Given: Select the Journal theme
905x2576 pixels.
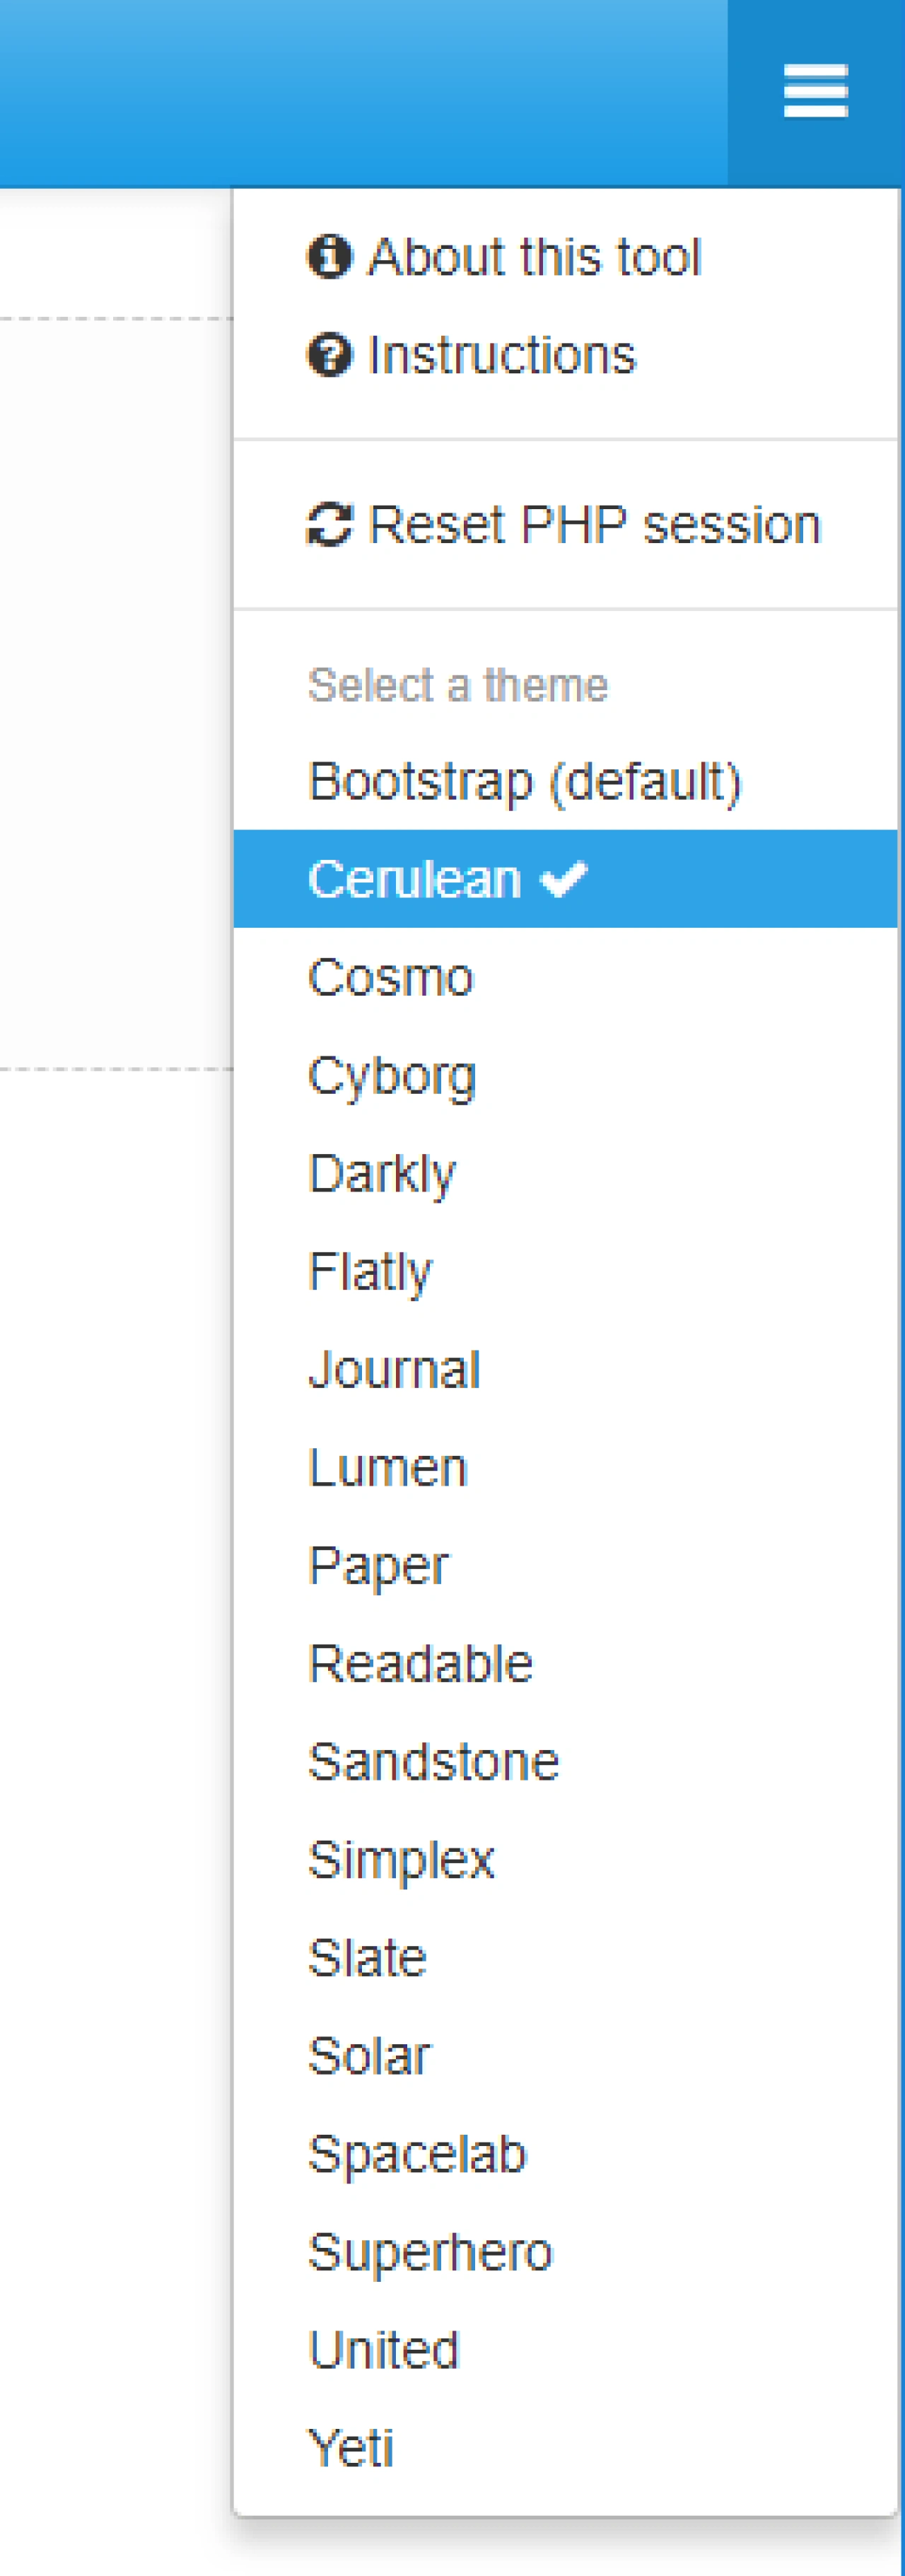Looking at the screenshot, I should click(x=394, y=1368).
